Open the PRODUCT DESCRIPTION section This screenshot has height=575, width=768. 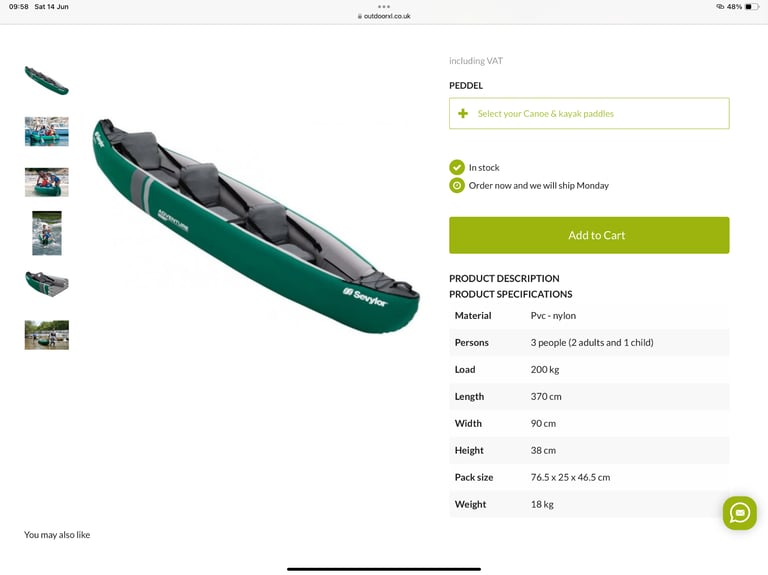(x=504, y=278)
